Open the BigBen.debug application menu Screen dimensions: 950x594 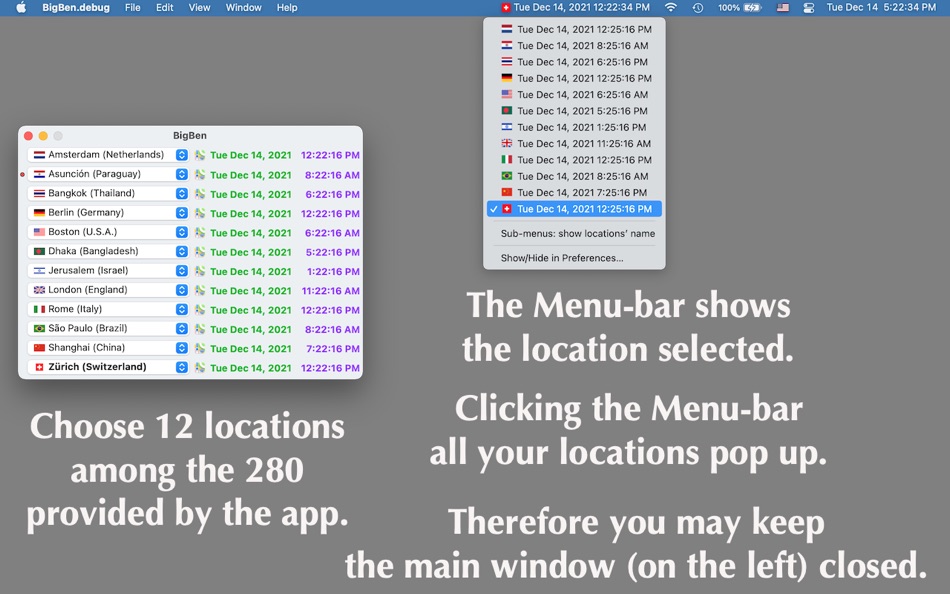coord(76,8)
